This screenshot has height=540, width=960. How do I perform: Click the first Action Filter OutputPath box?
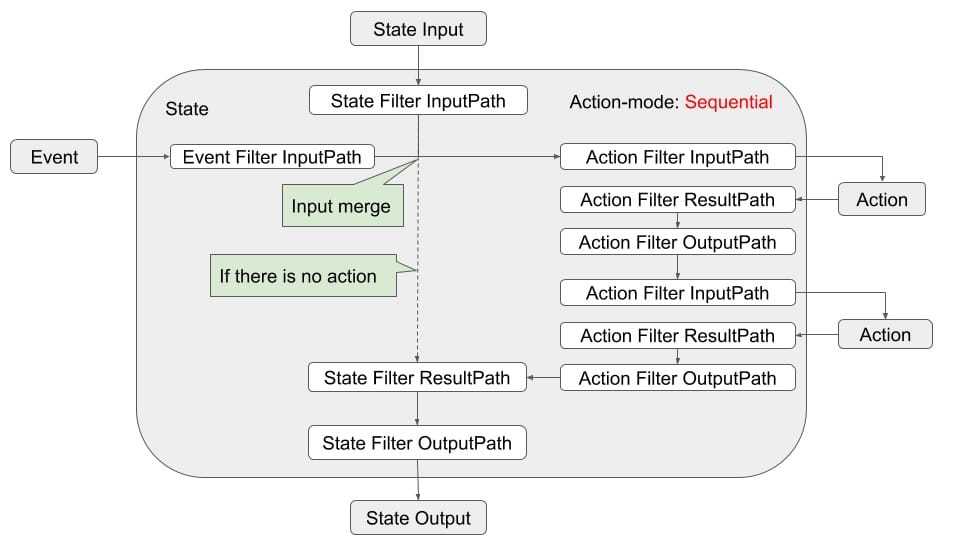coord(677,242)
